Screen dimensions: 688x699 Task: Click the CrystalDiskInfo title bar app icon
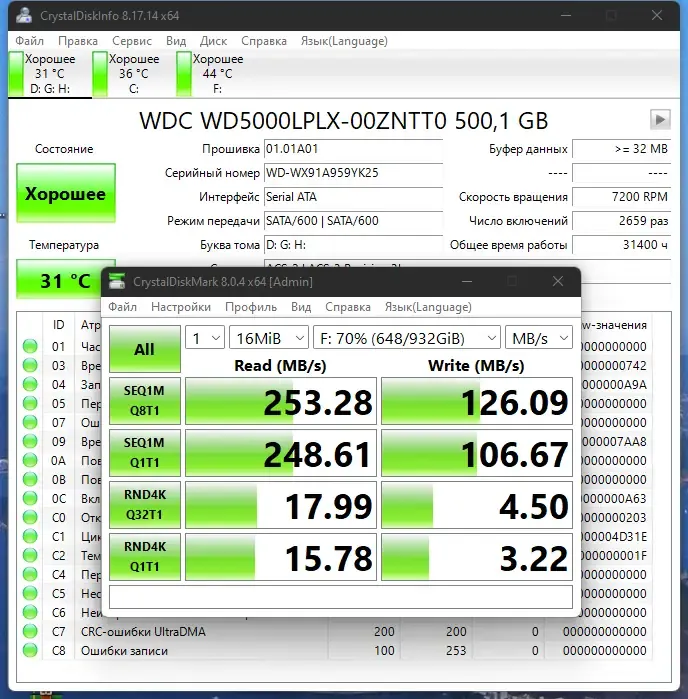(x=24, y=15)
